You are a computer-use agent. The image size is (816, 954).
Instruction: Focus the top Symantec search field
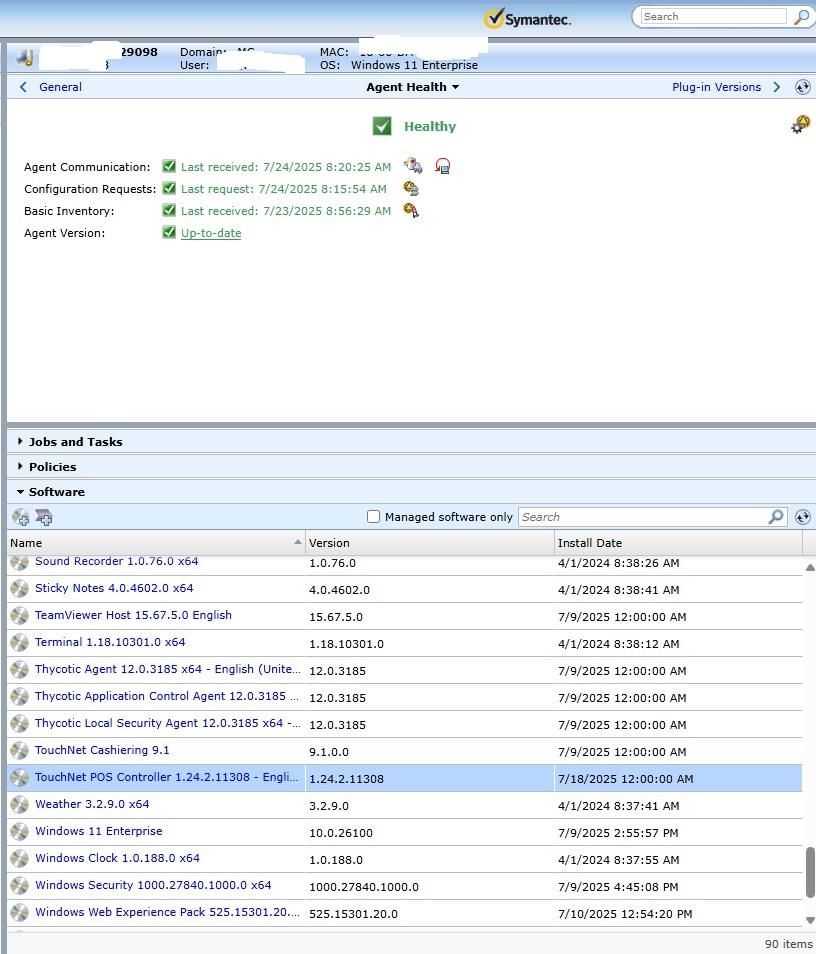coord(713,16)
